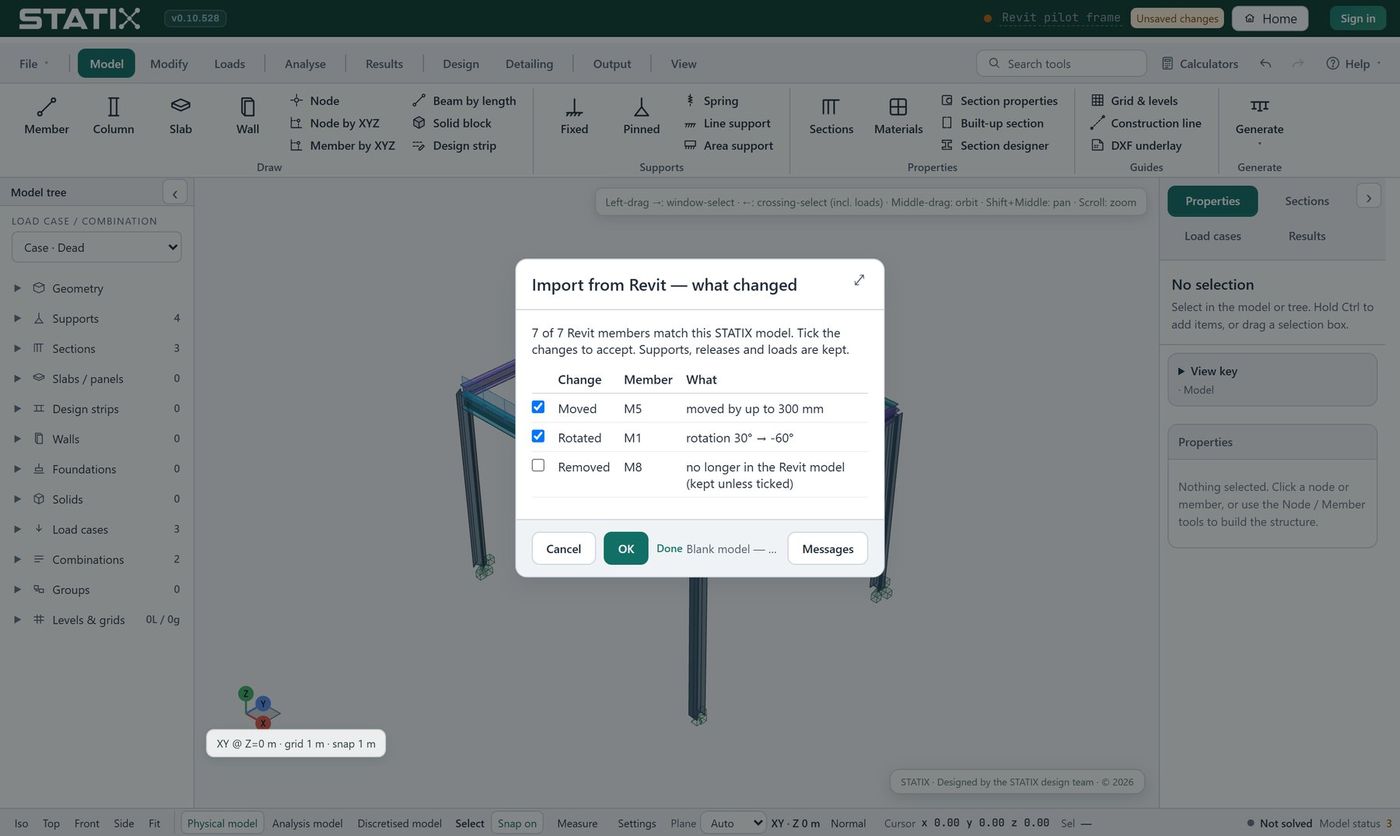Select the DXF underlay tool
Viewport: 1400px width, 836px height.
[x=1136, y=145]
